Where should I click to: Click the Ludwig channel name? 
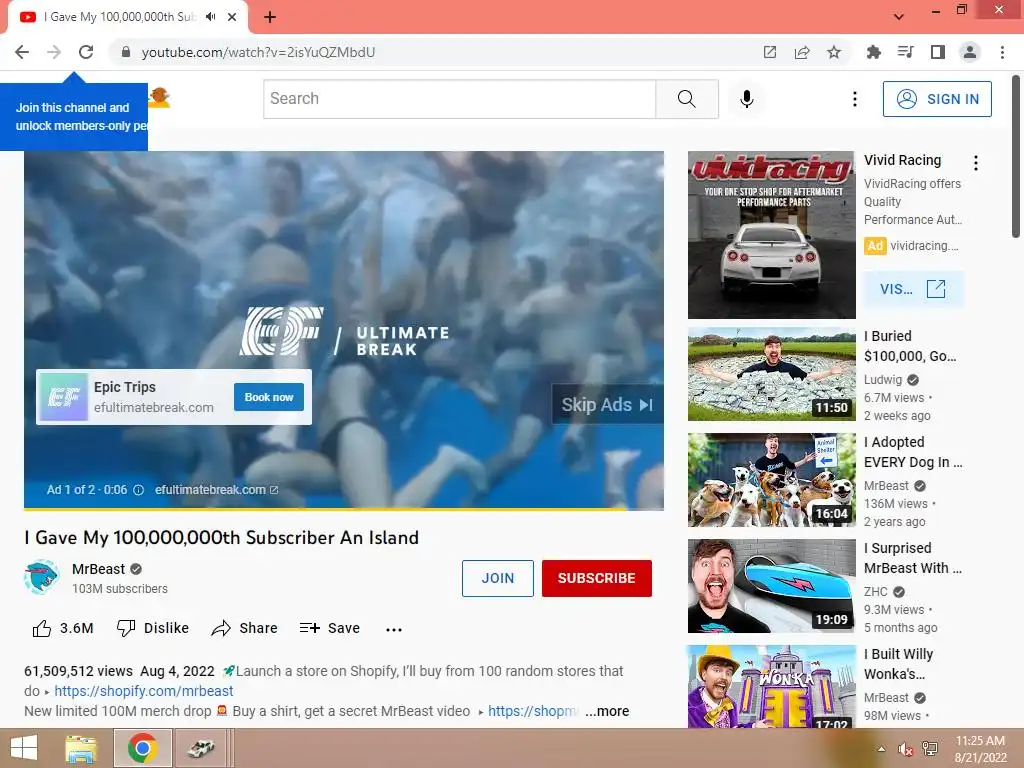pyautogui.click(x=883, y=379)
